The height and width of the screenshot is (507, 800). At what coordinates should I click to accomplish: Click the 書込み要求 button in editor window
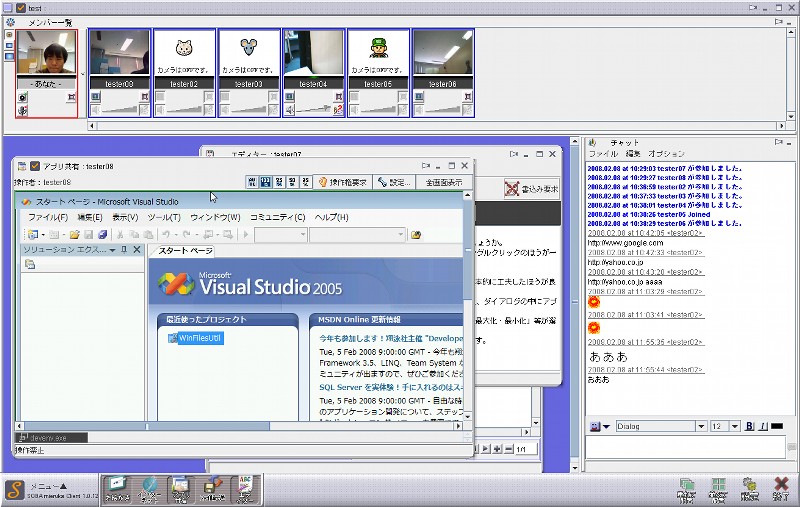(x=531, y=189)
